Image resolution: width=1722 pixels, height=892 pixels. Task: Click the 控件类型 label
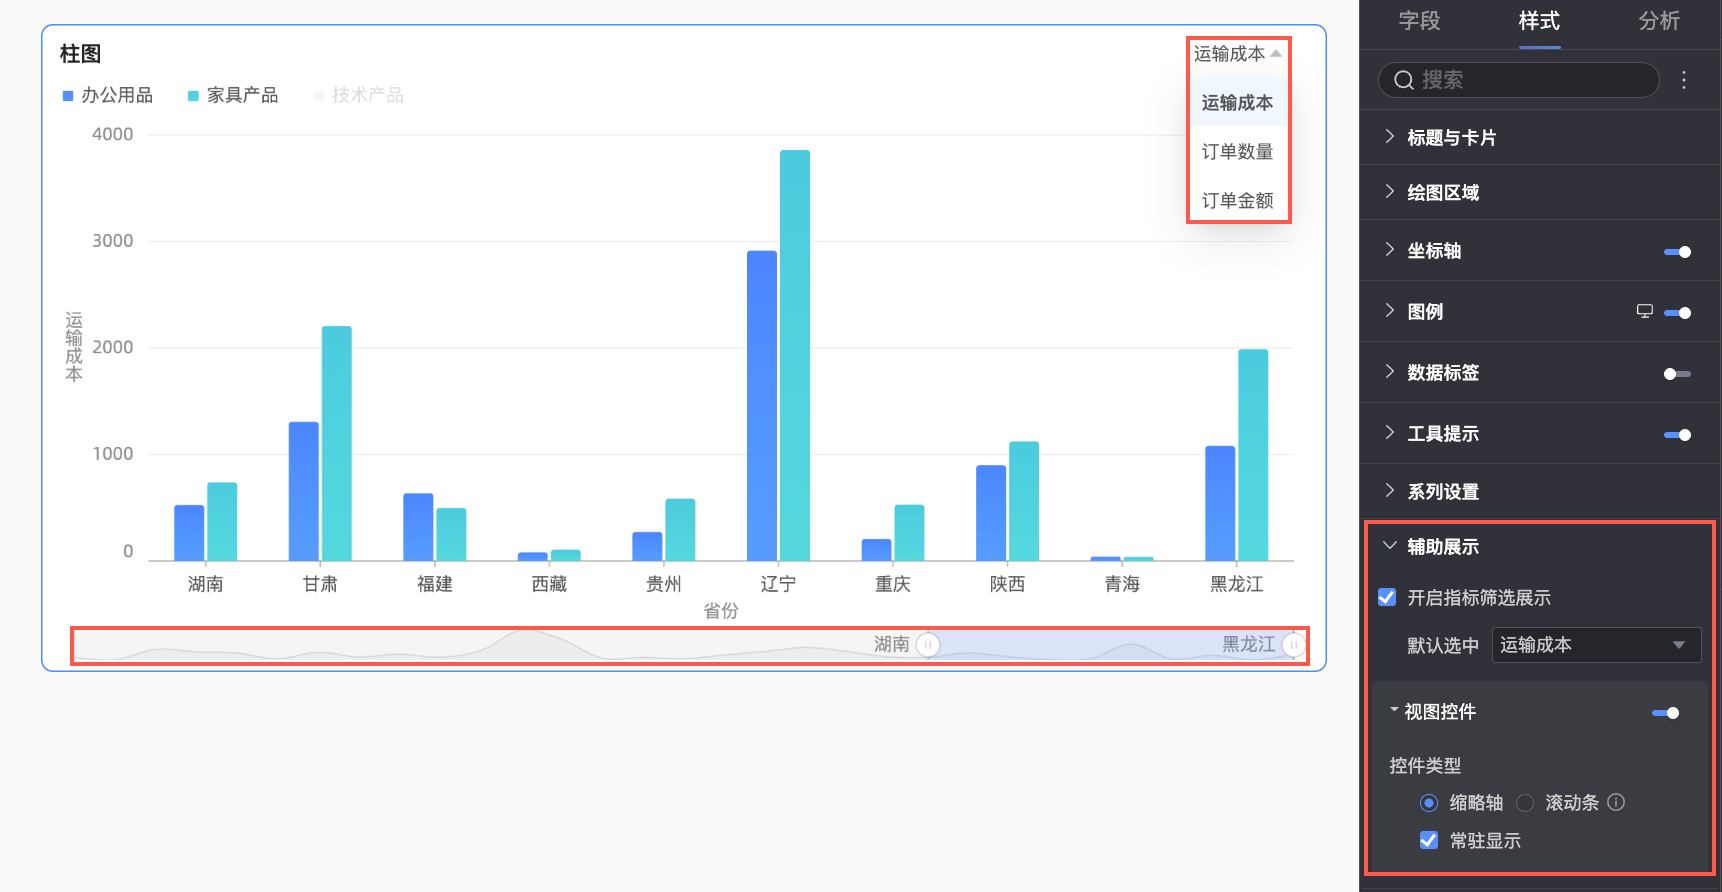pos(1425,765)
